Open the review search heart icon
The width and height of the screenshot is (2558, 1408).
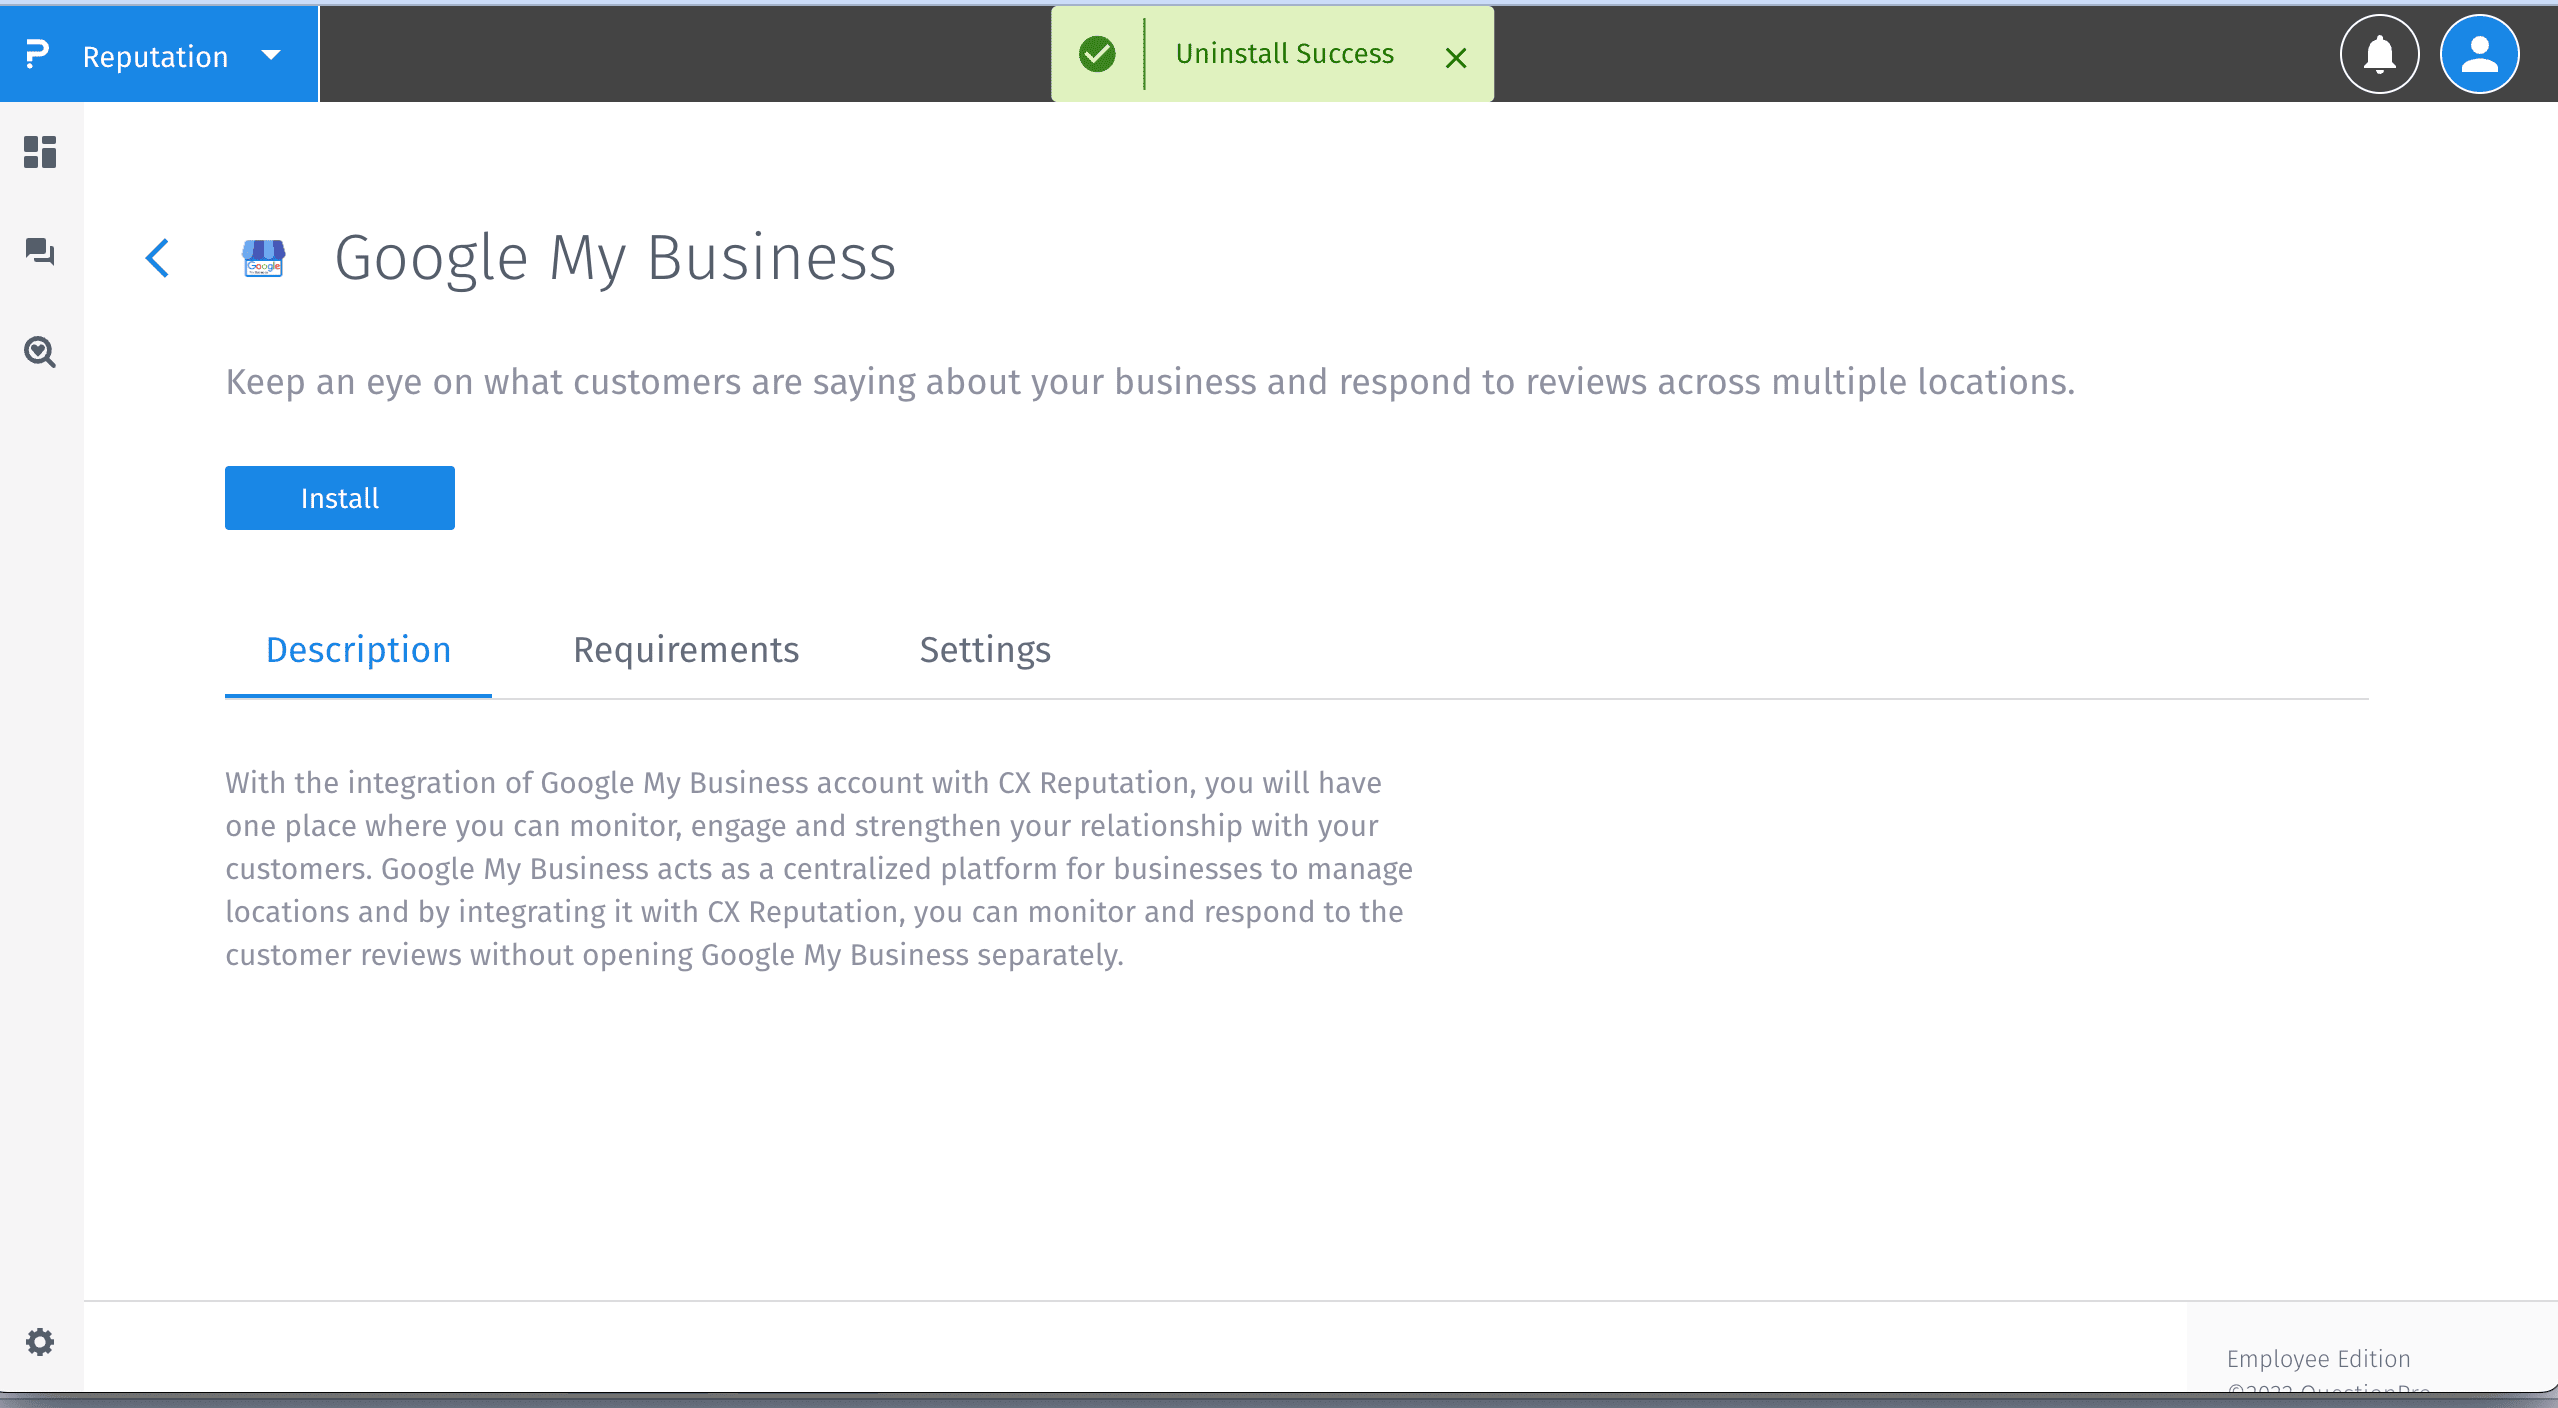click(40, 352)
